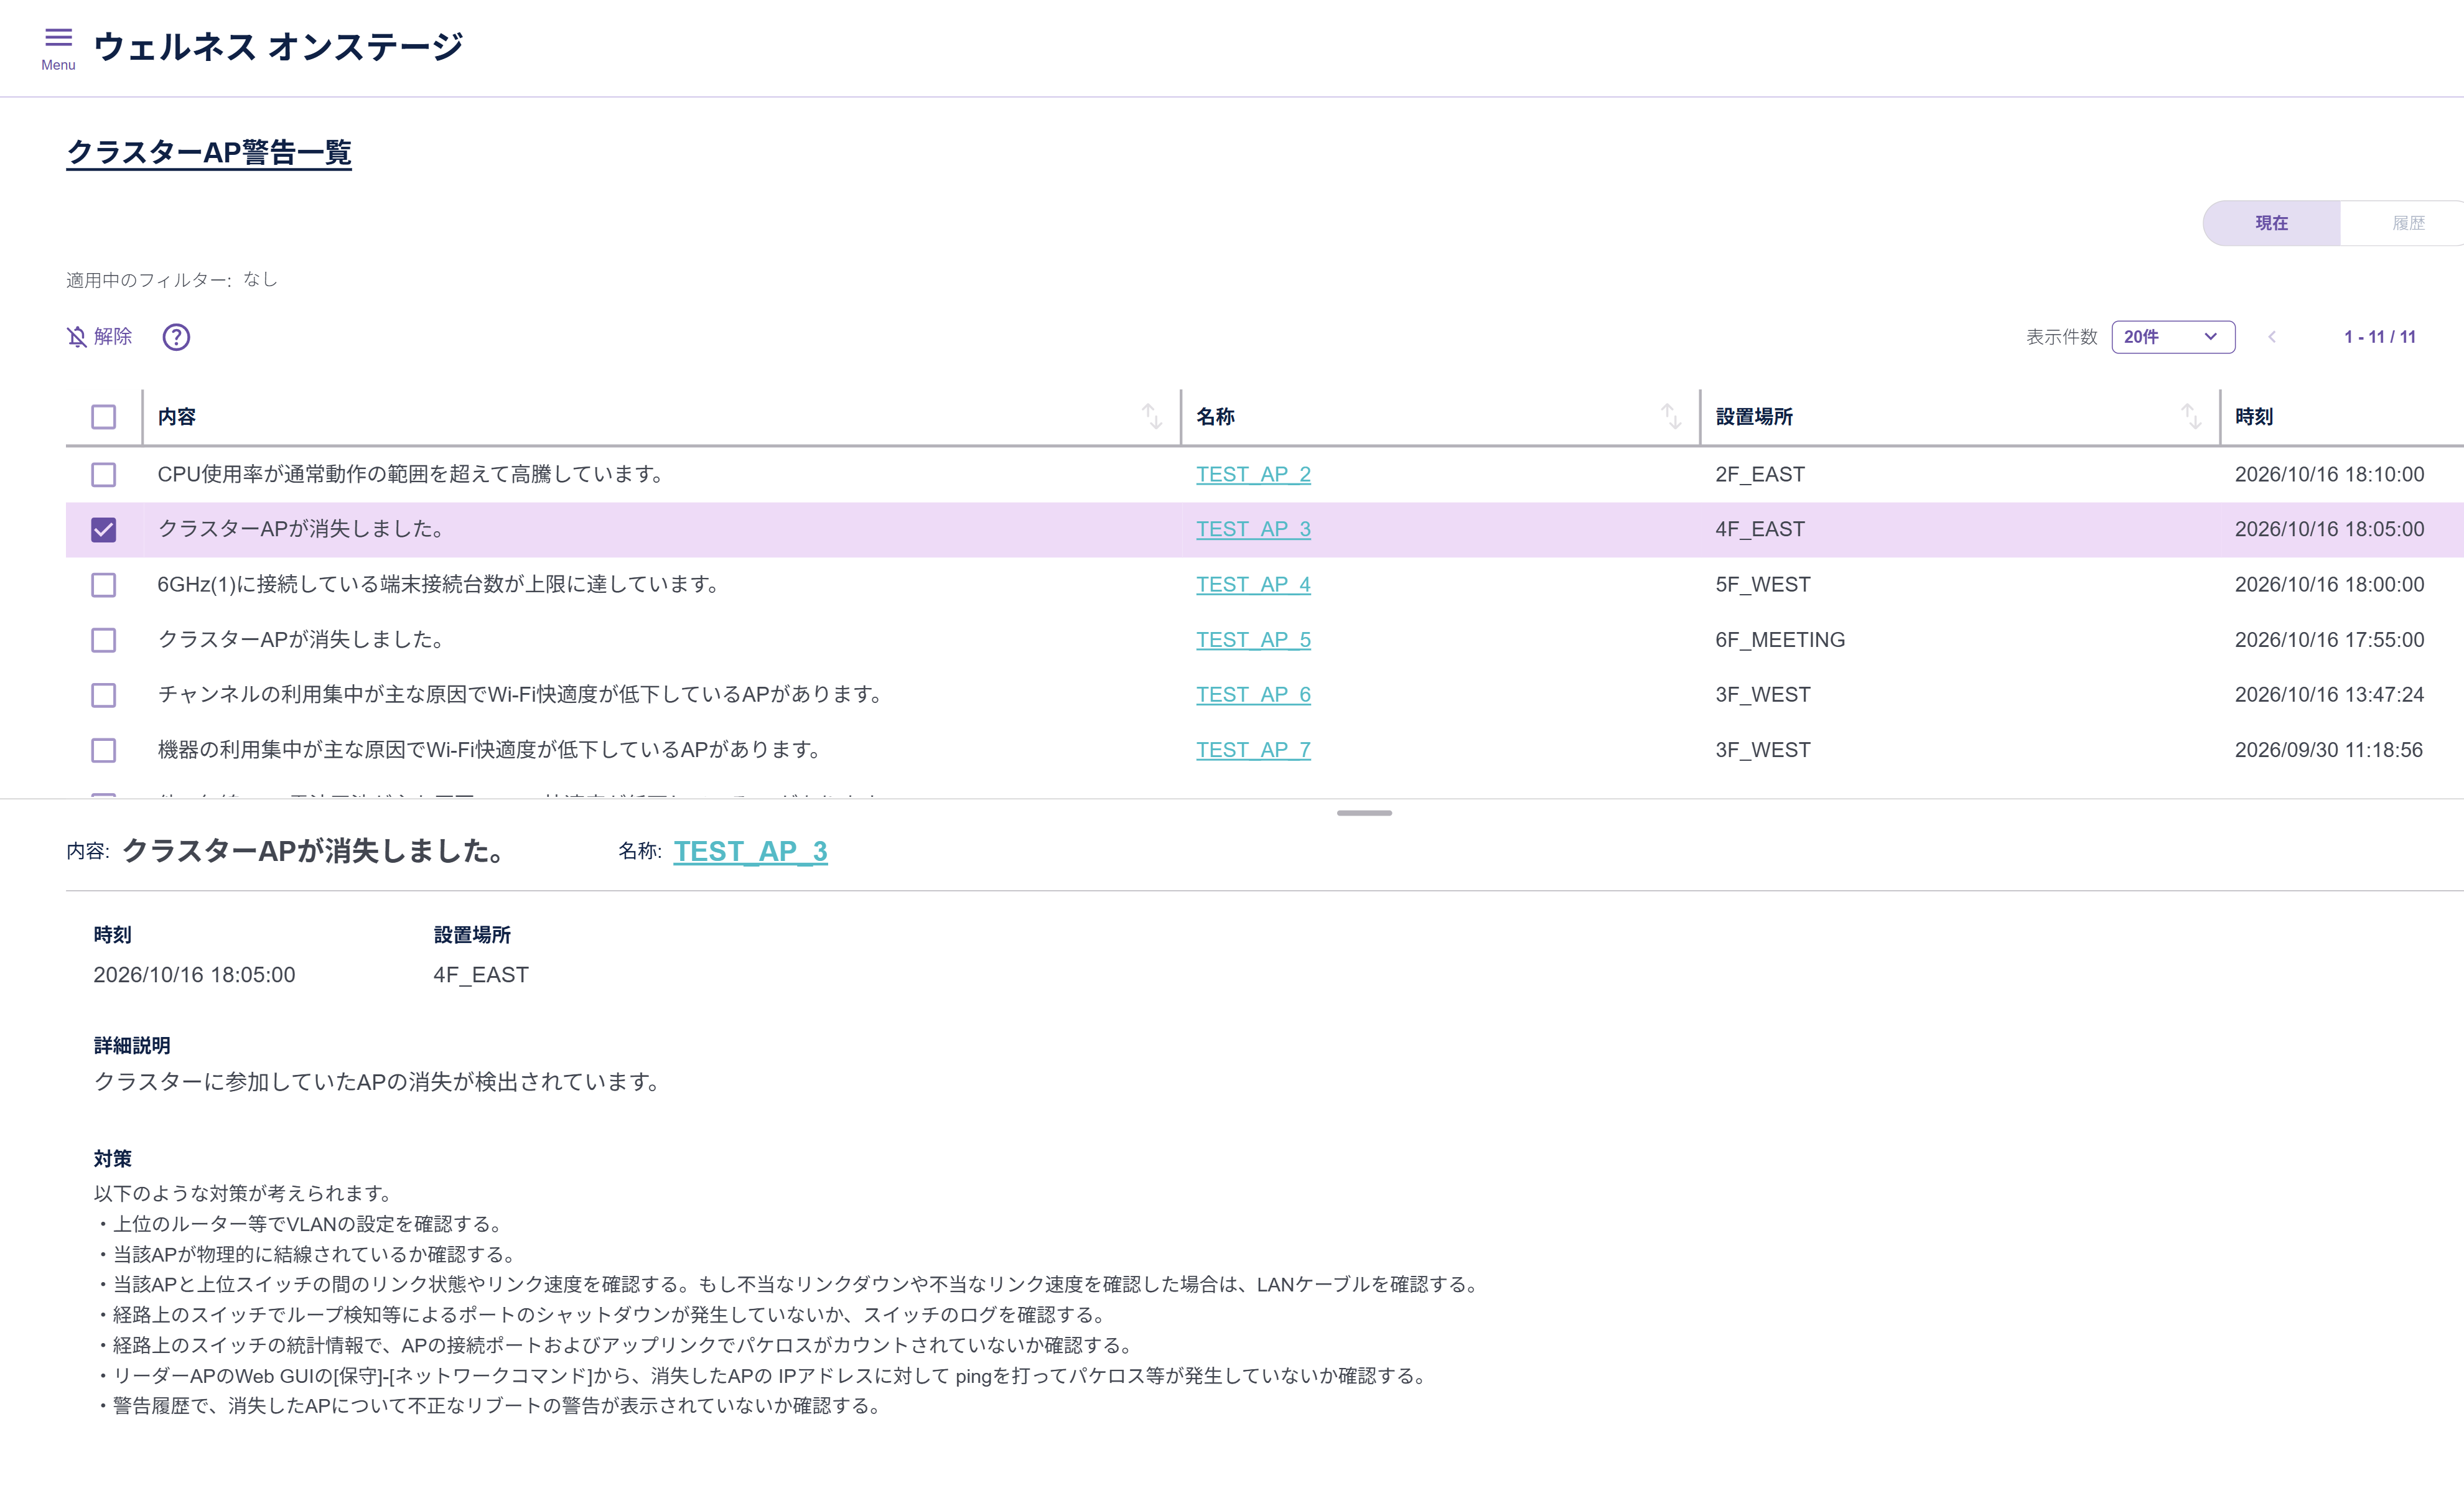The width and height of the screenshot is (2464, 1493).
Task: Open the hamburger Menu icon
Action: [x=59, y=48]
